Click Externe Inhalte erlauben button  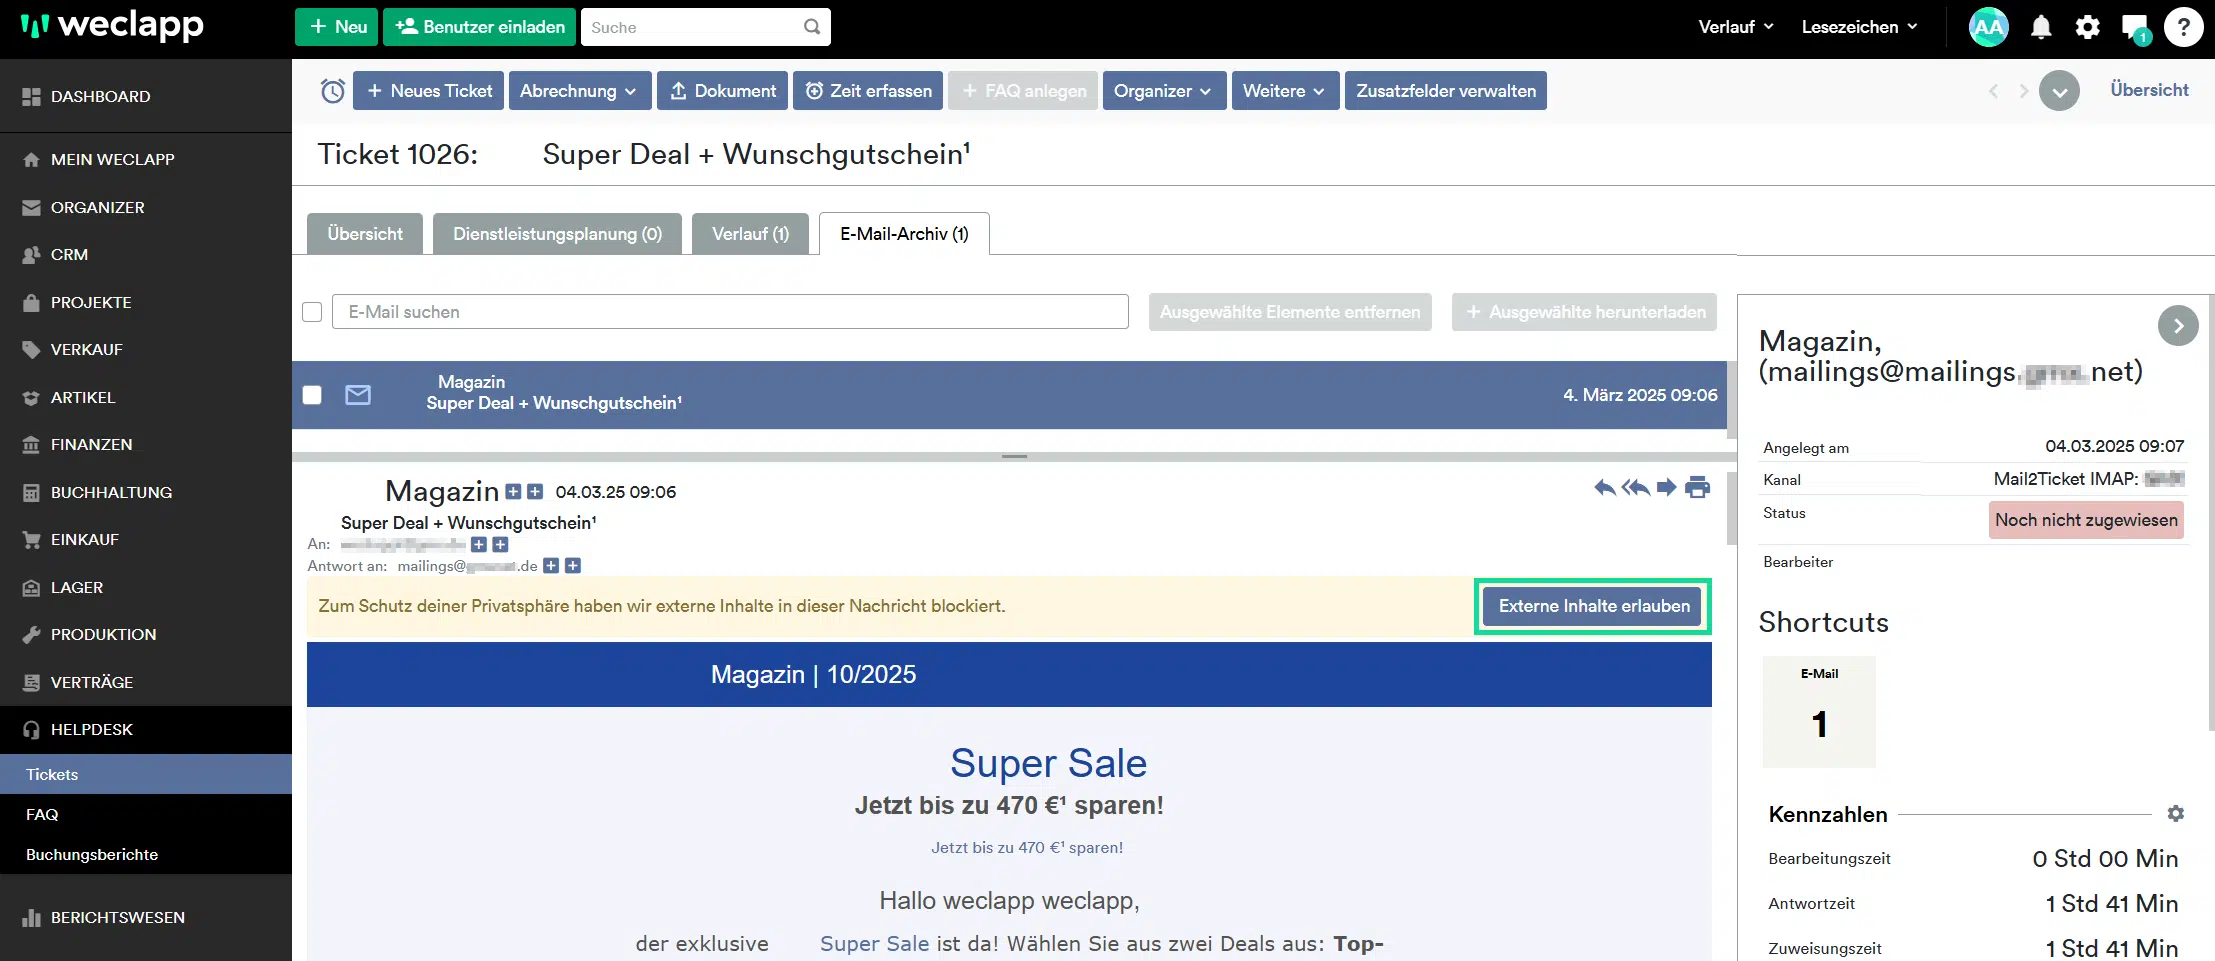click(1593, 606)
